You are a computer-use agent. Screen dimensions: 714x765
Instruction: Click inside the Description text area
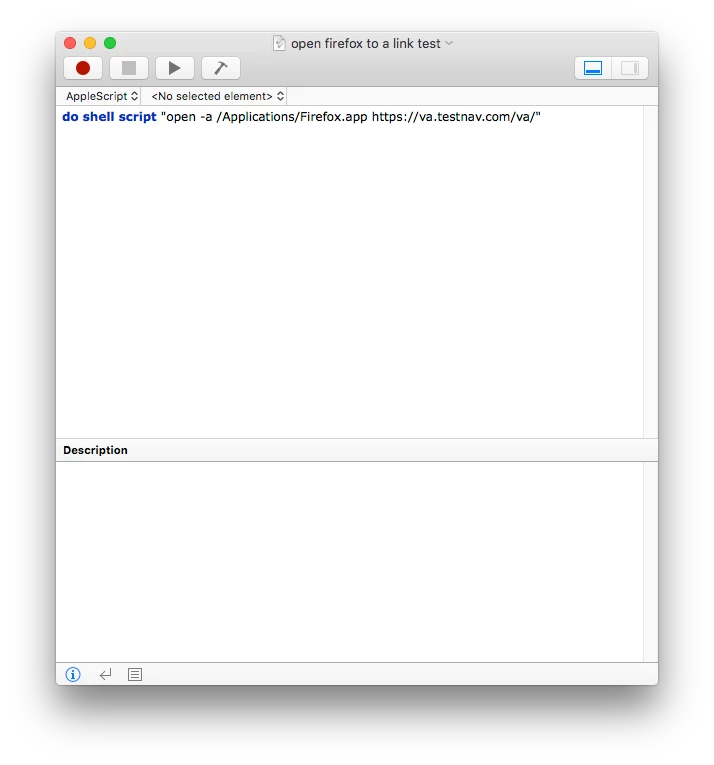click(349, 562)
